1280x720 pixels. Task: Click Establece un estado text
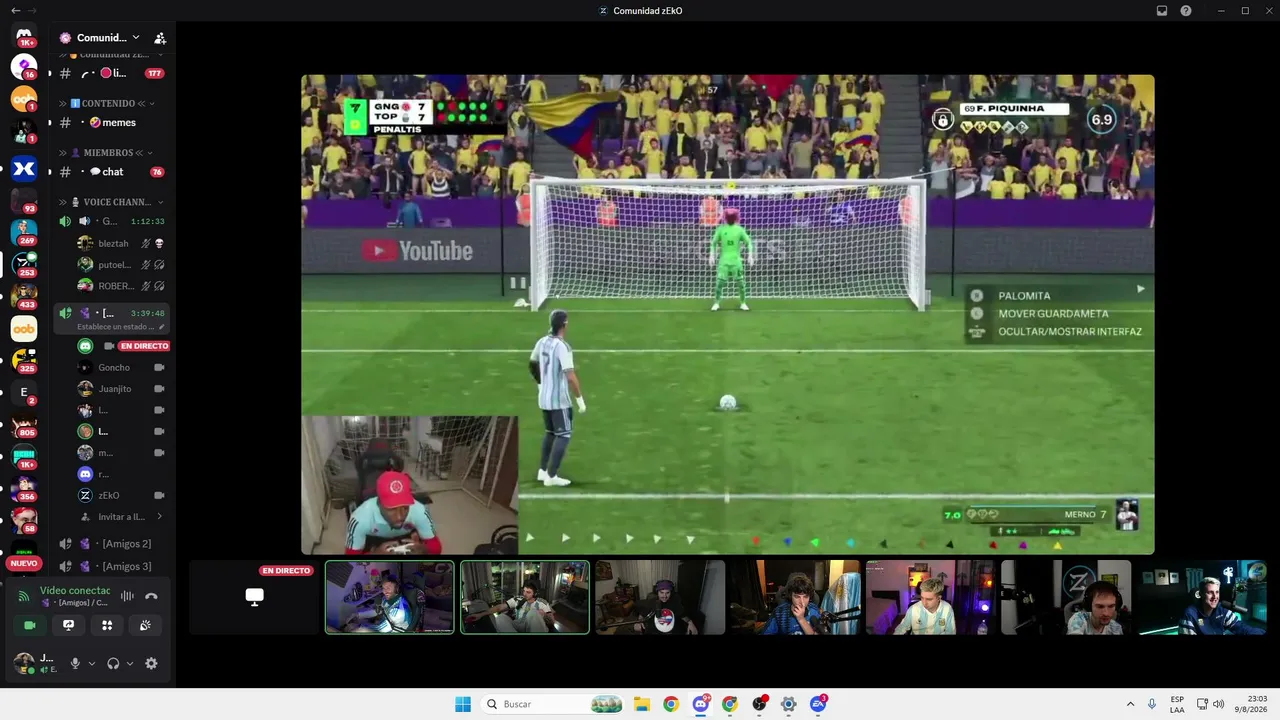[x=116, y=327]
